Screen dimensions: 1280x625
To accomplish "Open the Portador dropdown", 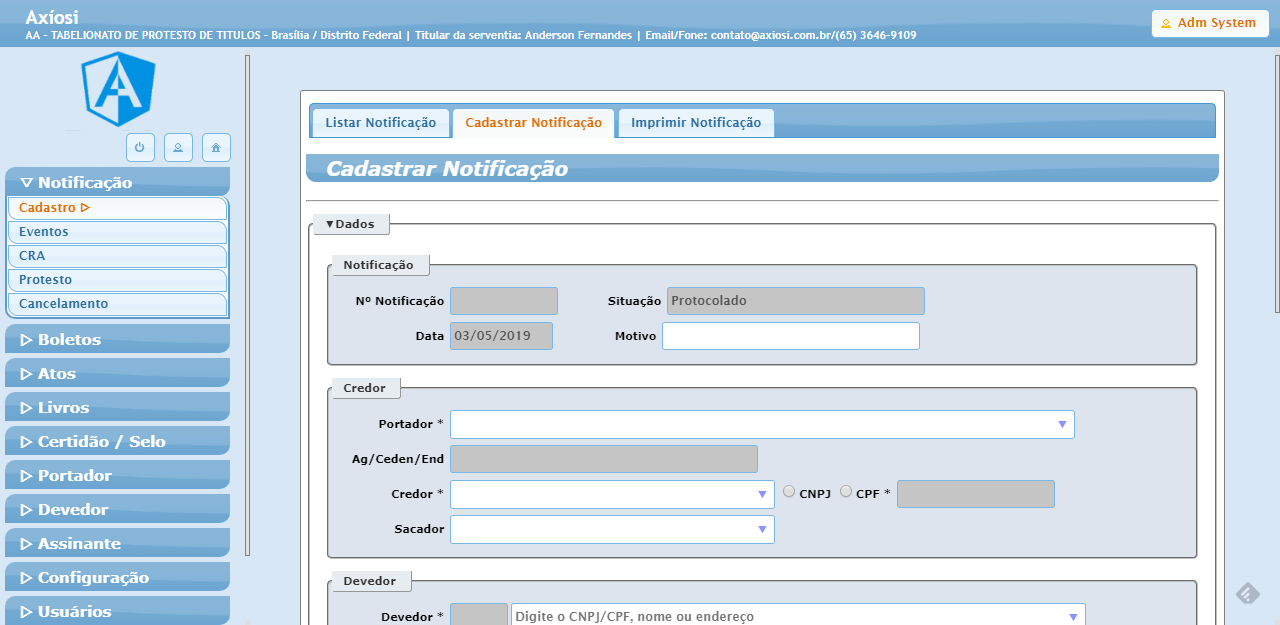I will [1062, 425].
